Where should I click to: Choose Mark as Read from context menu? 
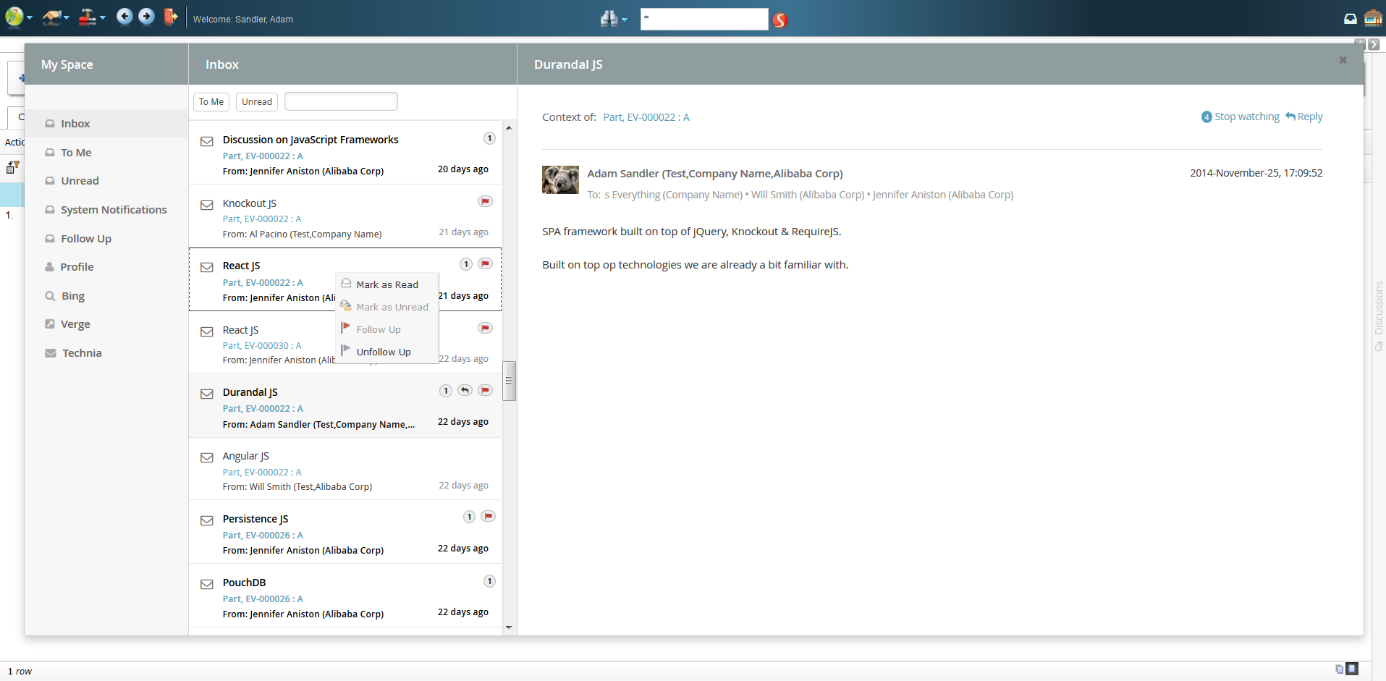pyautogui.click(x=387, y=285)
